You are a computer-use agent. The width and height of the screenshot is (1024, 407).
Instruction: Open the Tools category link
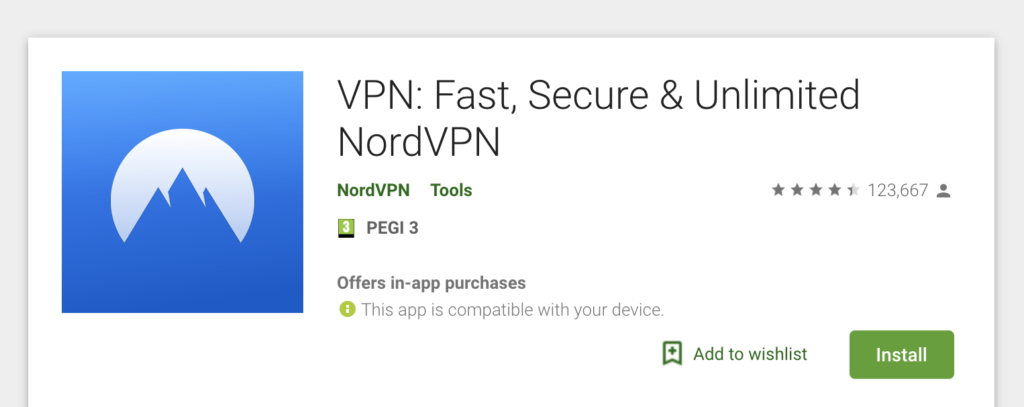(x=451, y=190)
